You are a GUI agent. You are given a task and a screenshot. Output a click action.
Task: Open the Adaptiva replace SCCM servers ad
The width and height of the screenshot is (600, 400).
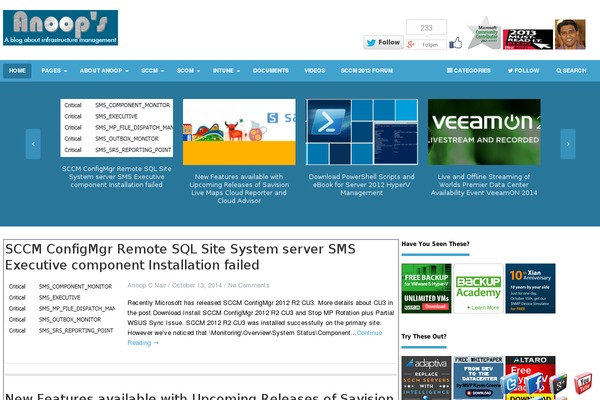pyautogui.click(x=426, y=378)
